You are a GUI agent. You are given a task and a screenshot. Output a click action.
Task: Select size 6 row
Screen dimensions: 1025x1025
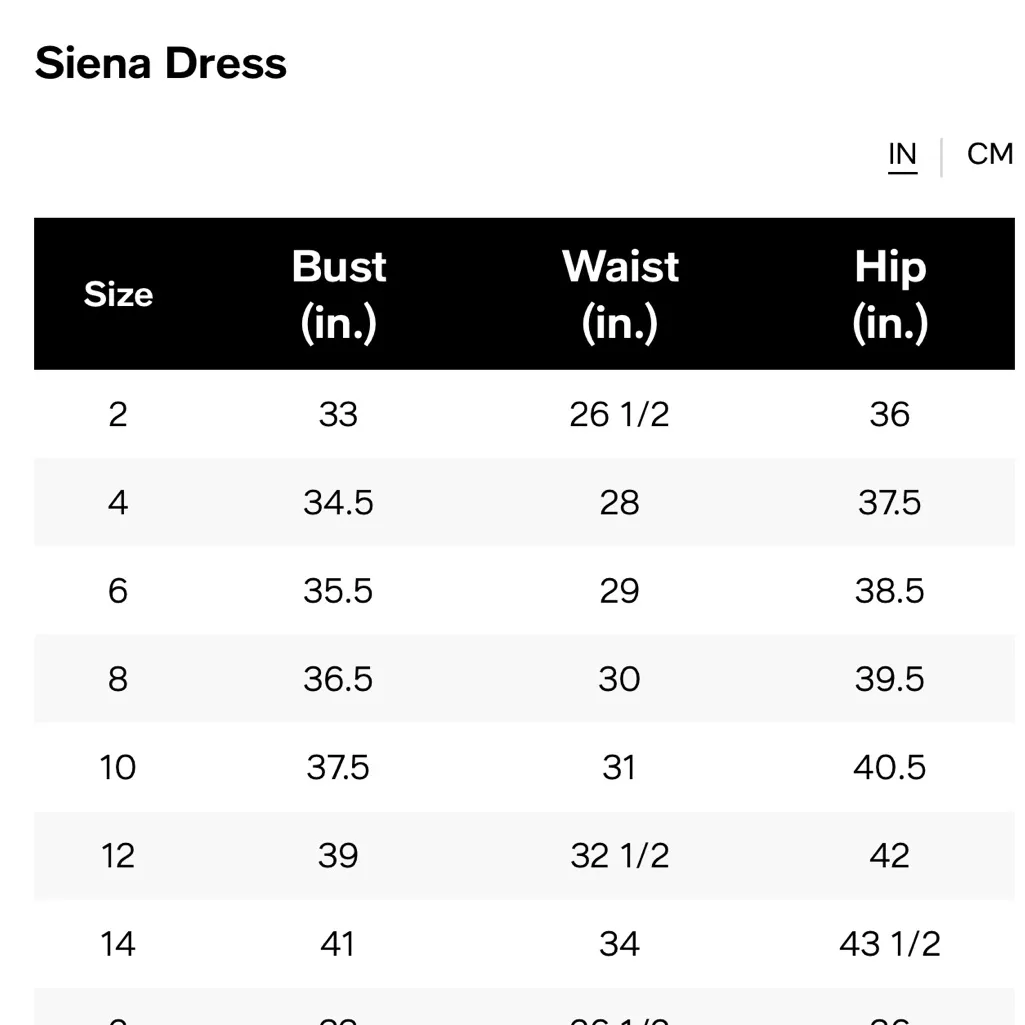coord(118,591)
